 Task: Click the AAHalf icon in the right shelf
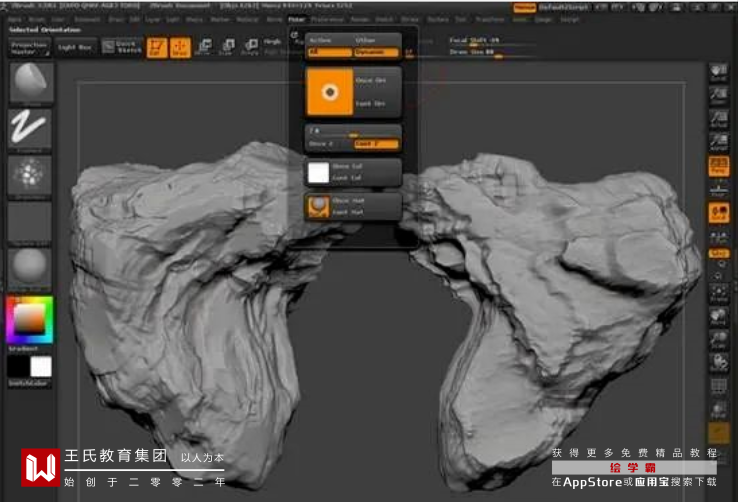(x=718, y=141)
